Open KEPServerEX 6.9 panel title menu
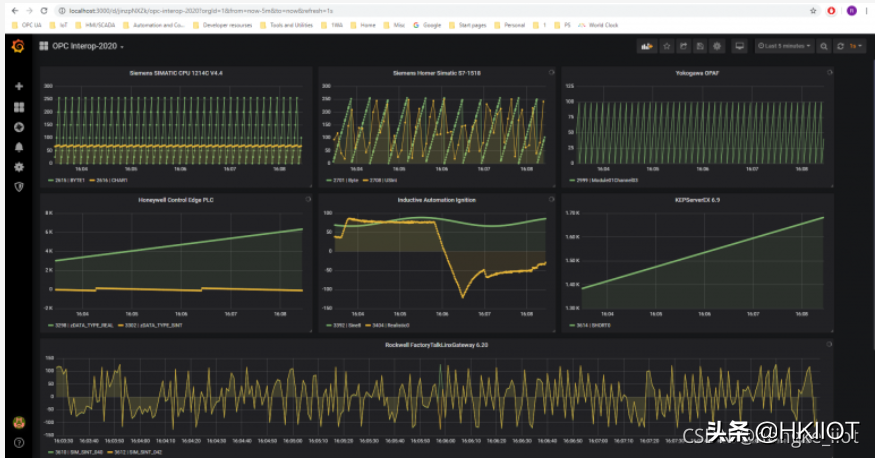 click(x=697, y=200)
